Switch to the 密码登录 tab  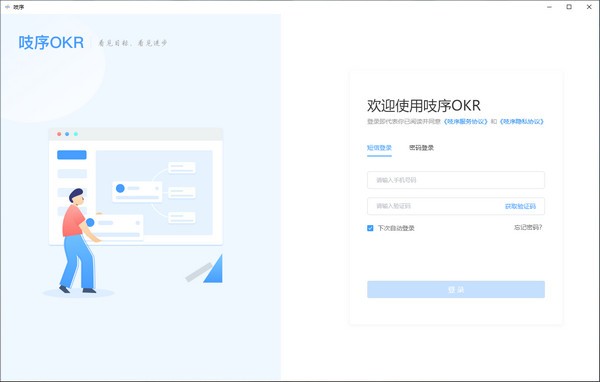pos(421,148)
